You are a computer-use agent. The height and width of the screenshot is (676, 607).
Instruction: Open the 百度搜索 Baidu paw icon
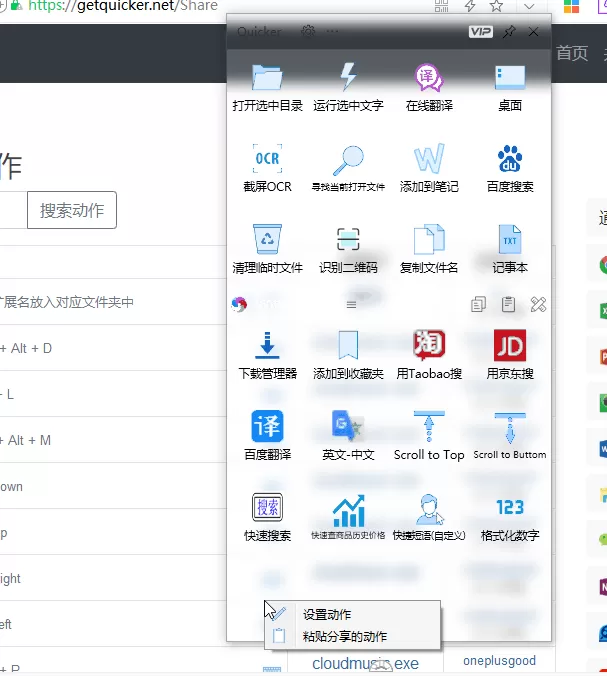(510, 159)
